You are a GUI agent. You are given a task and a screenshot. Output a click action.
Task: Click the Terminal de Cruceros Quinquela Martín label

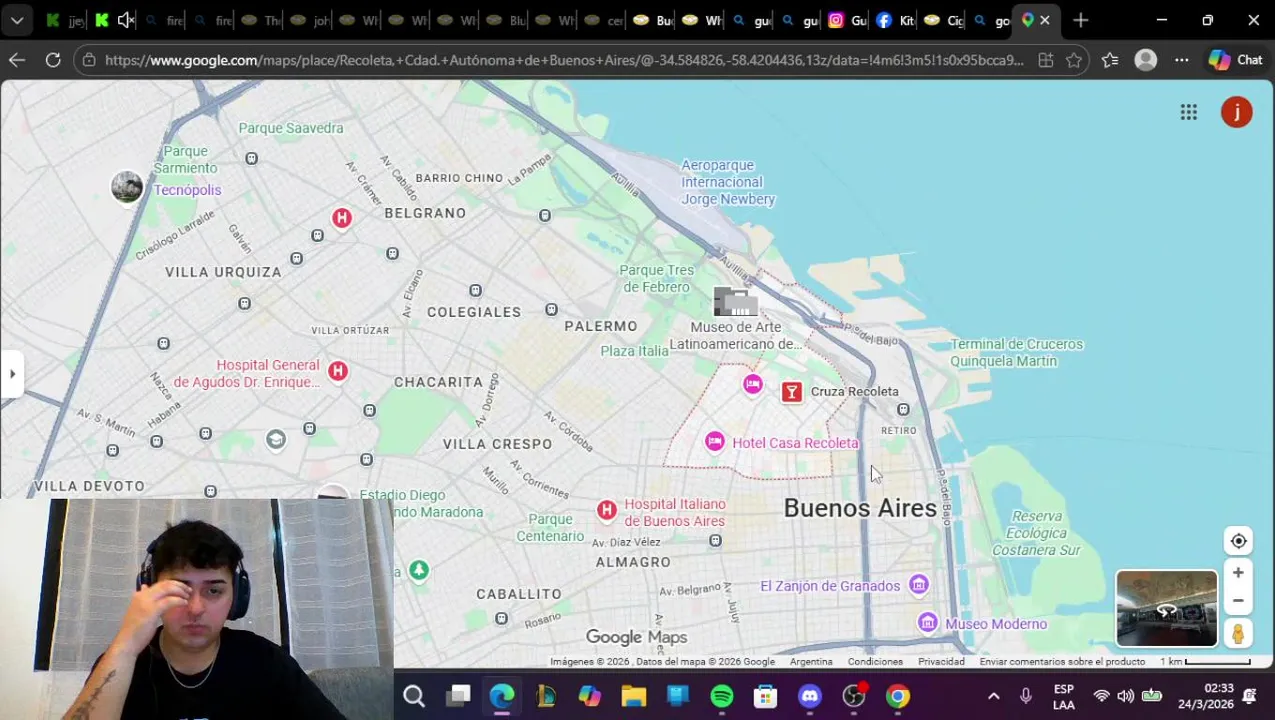(1016, 352)
